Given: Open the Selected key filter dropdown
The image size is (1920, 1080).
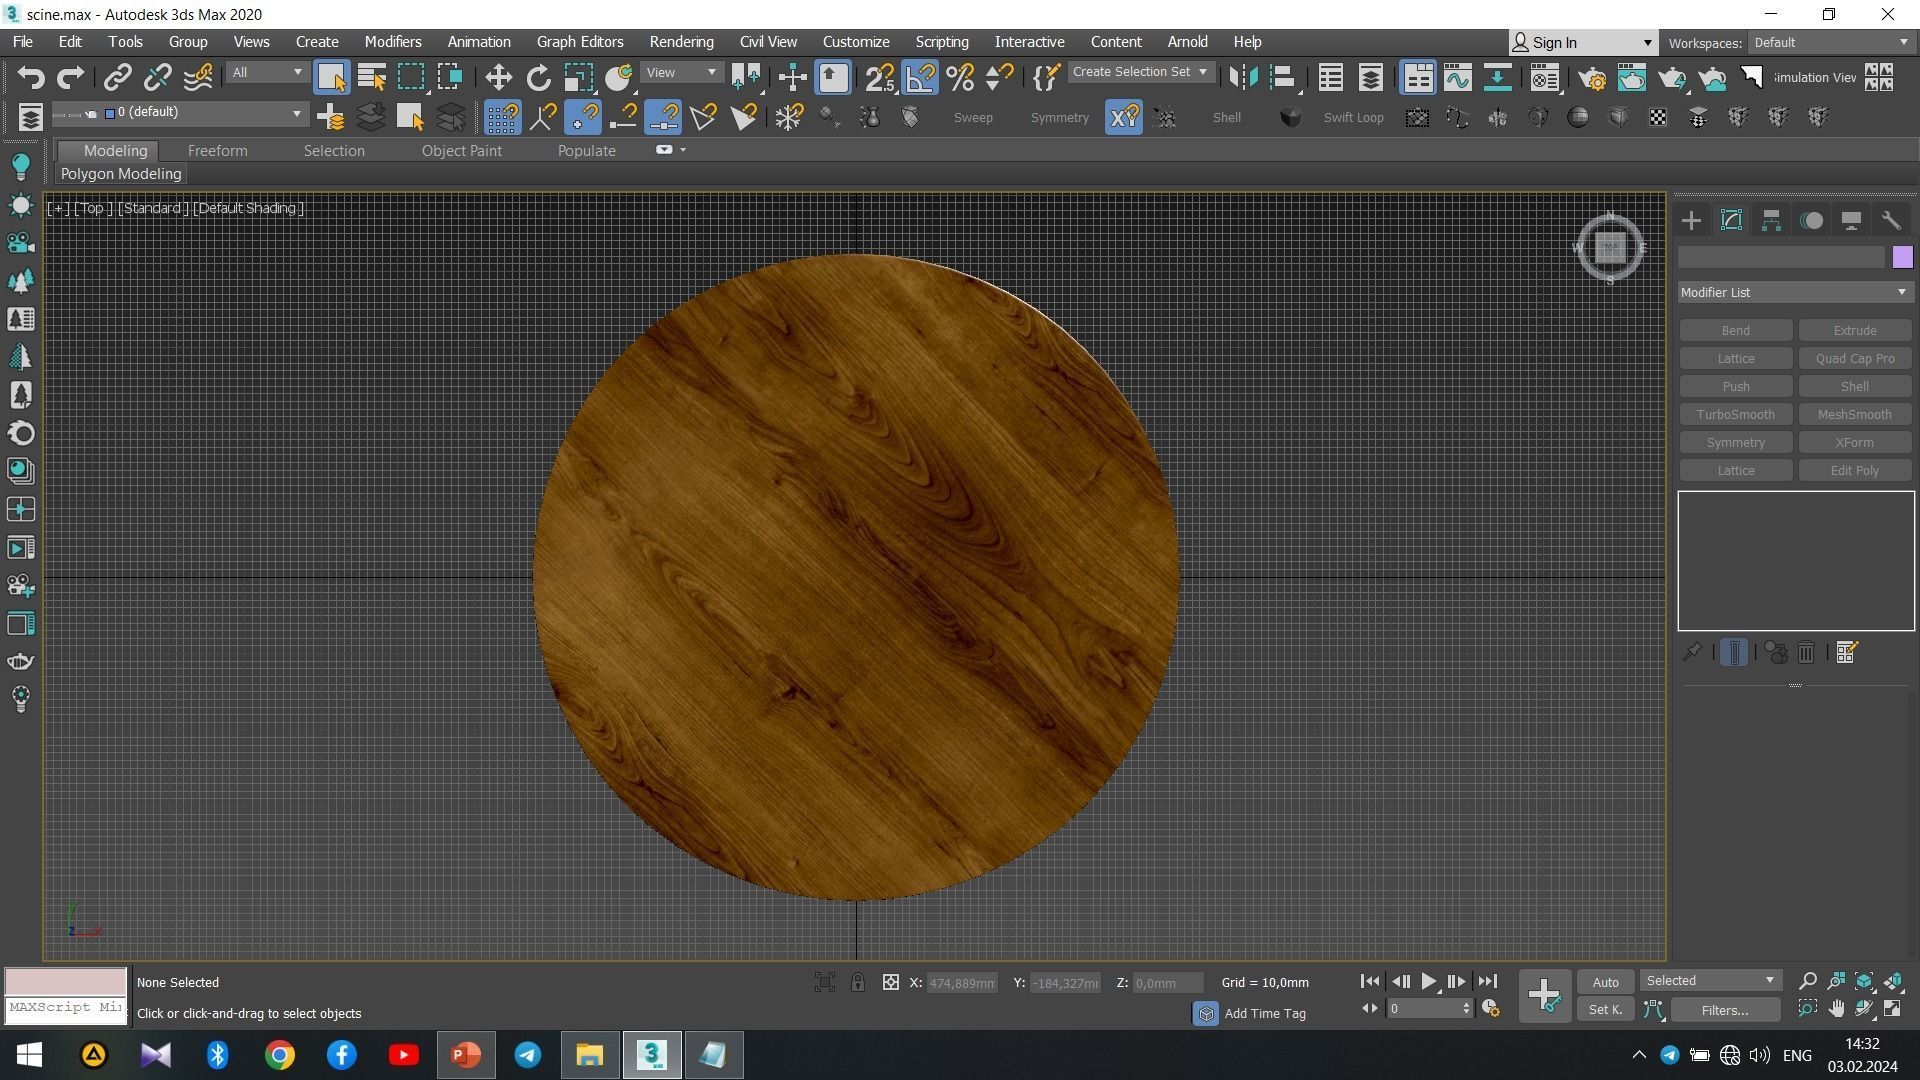Looking at the screenshot, I should coord(1710,981).
